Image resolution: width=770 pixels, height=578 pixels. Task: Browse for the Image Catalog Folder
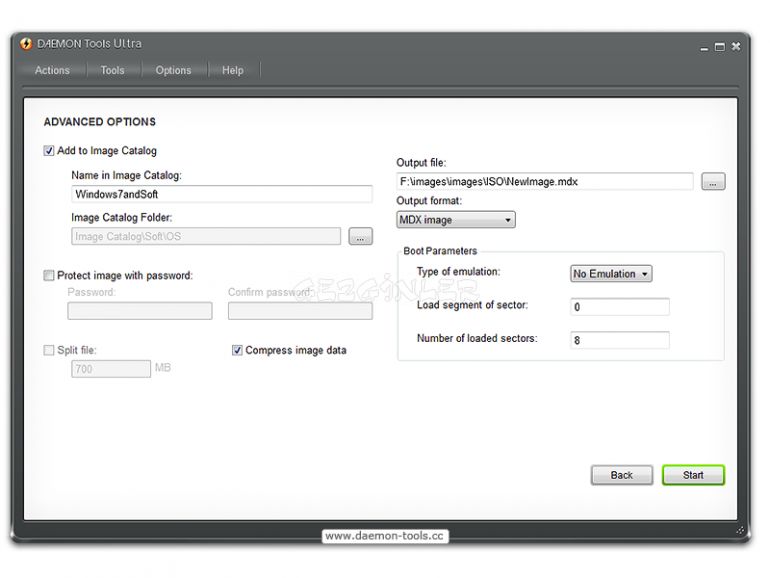tap(360, 236)
